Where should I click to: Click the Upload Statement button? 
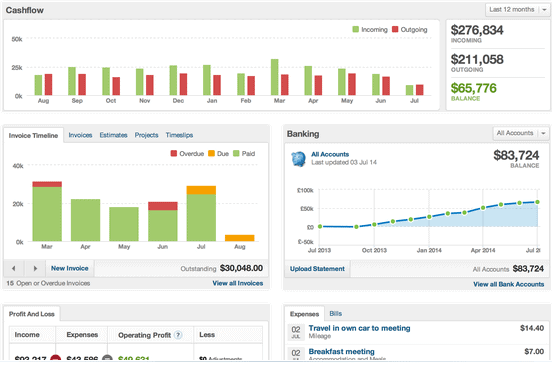click(317, 269)
